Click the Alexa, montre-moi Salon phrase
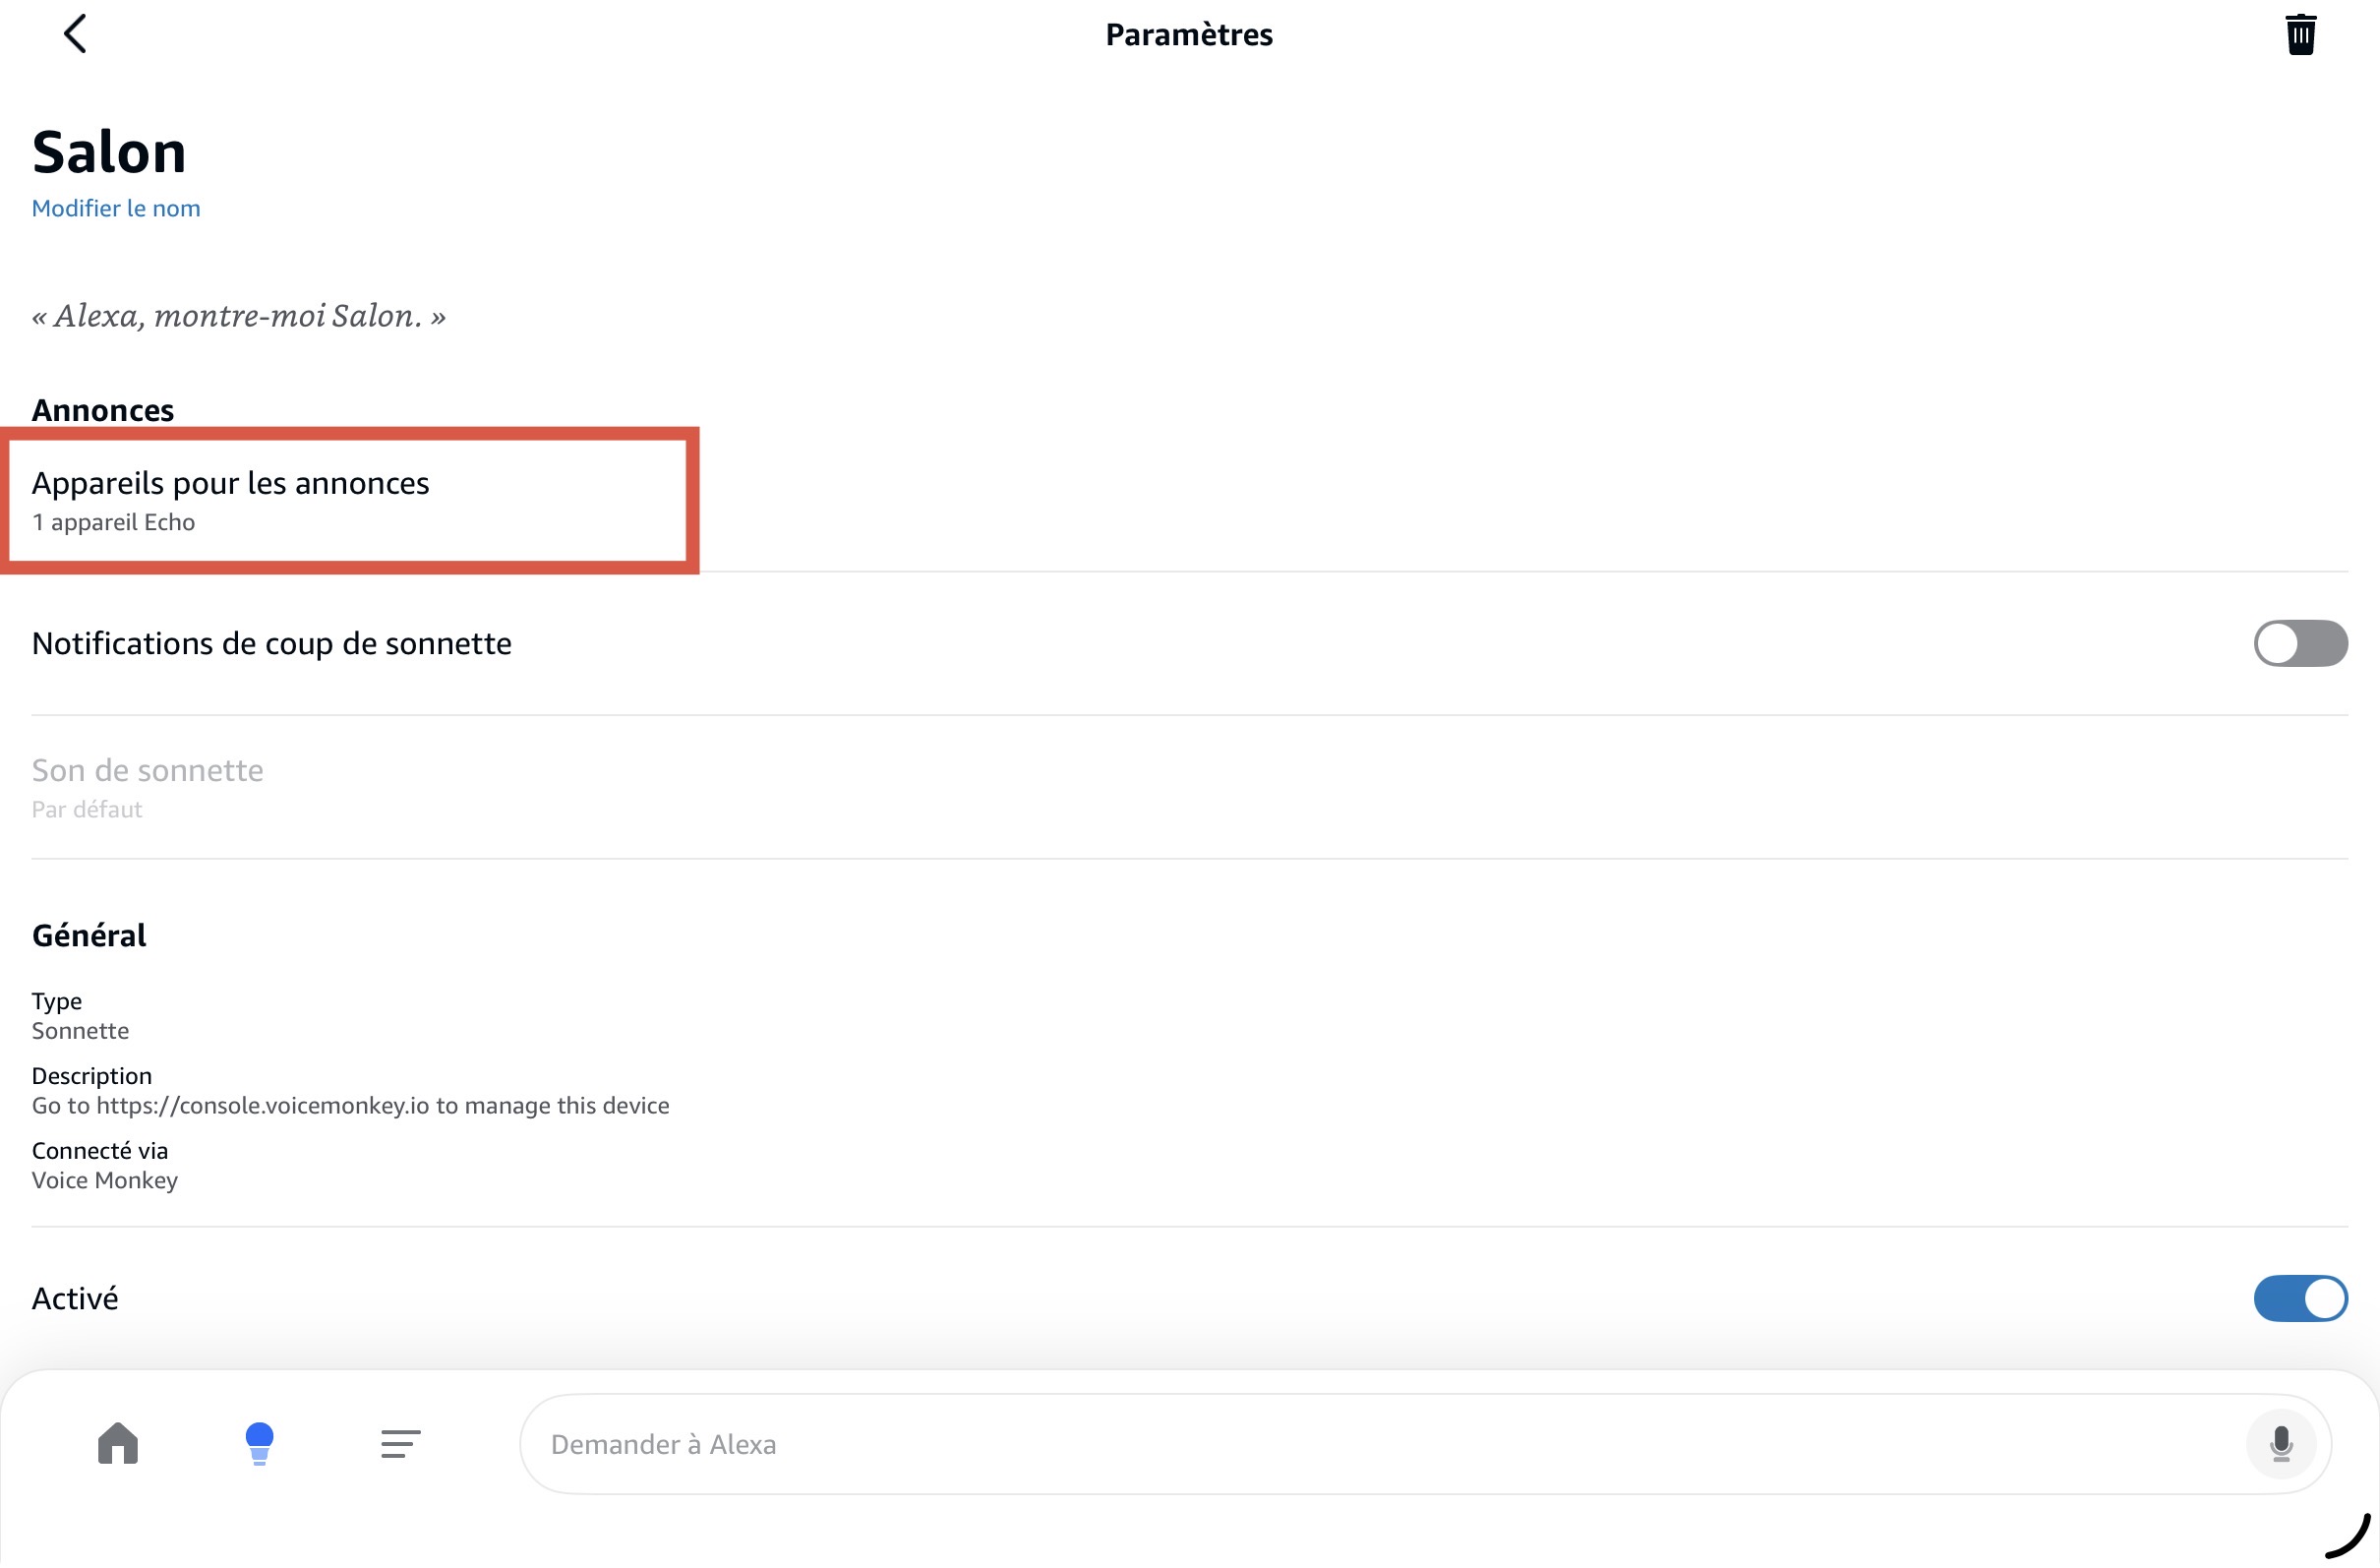Image resolution: width=2380 pixels, height=1568 pixels. click(x=238, y=316)
